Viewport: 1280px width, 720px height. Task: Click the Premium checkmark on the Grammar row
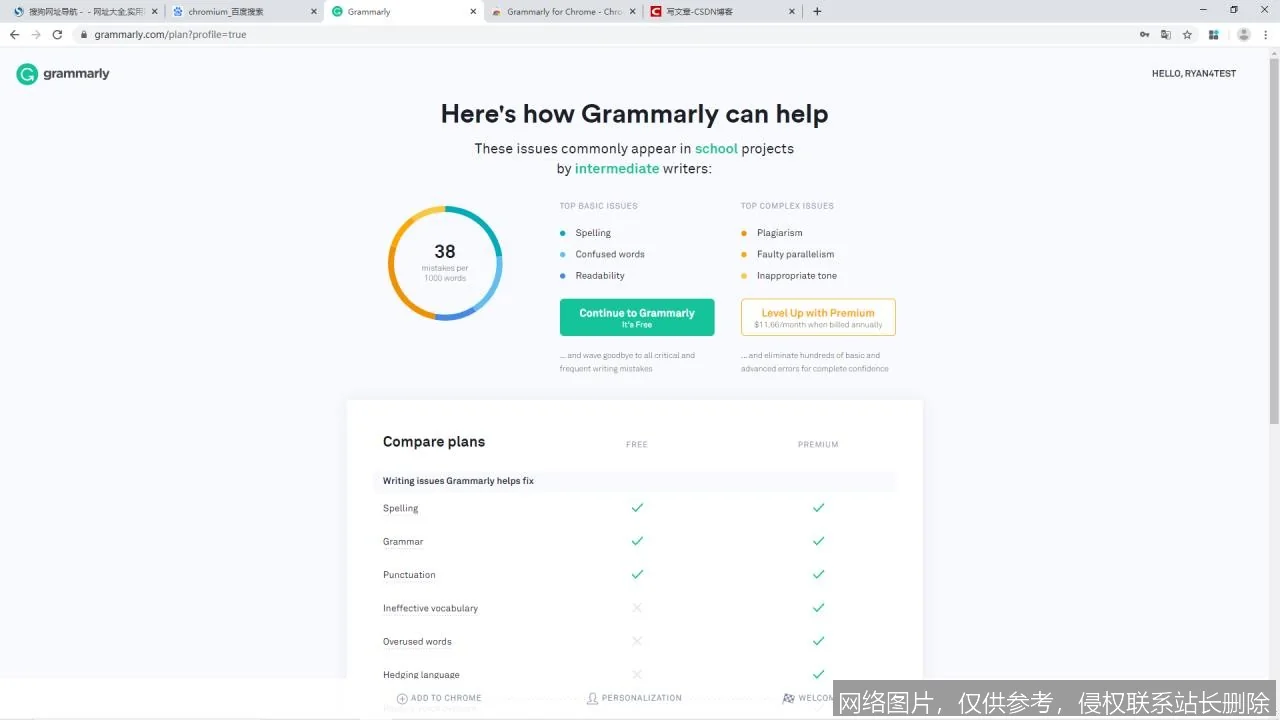818,541
